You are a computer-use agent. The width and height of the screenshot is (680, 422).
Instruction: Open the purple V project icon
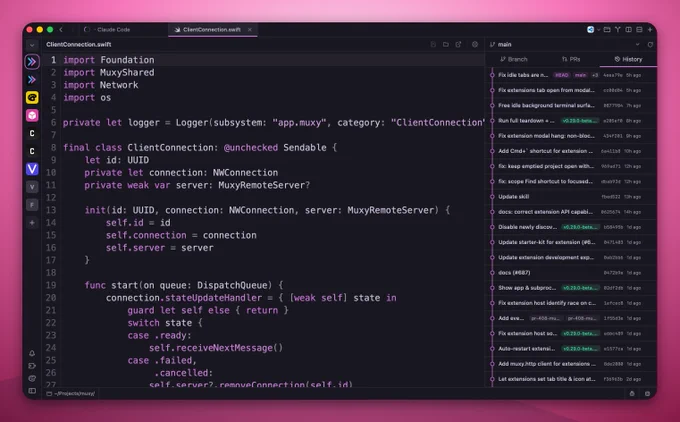click(32, 169)
